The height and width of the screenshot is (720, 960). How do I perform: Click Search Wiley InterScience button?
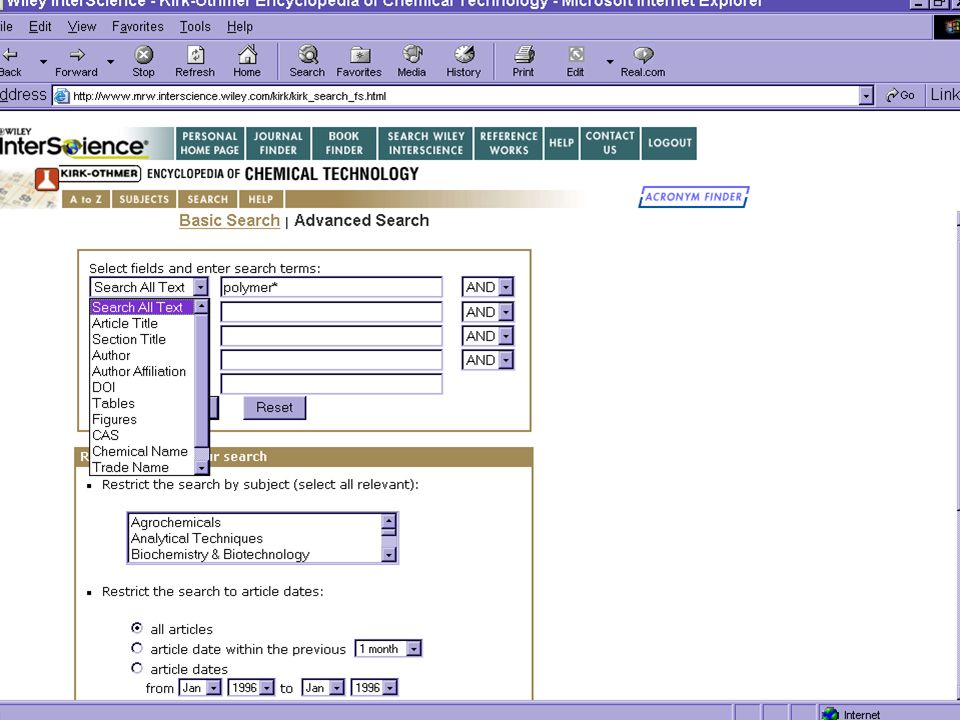click(x=426, y=143)
